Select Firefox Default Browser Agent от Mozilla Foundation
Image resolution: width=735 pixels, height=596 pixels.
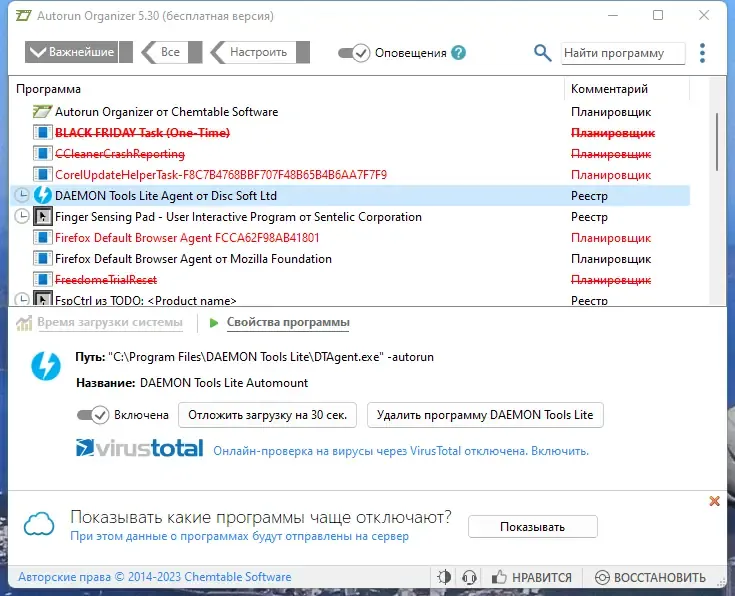click(350, 258)
